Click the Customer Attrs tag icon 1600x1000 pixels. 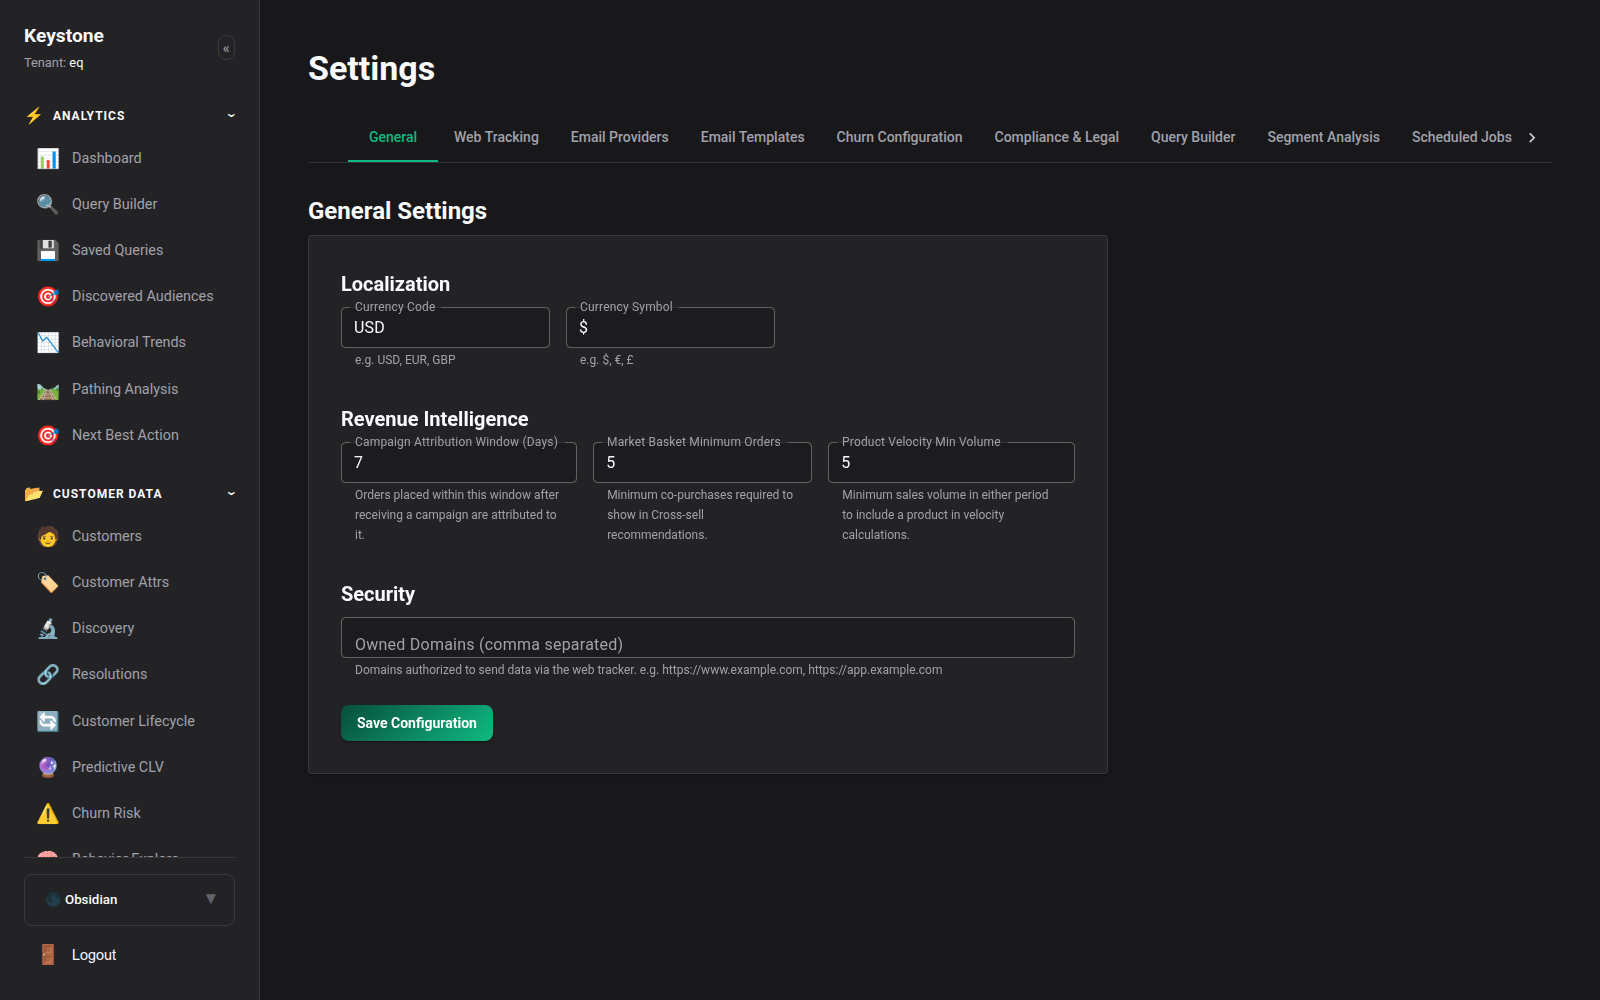tap(48, 582)
